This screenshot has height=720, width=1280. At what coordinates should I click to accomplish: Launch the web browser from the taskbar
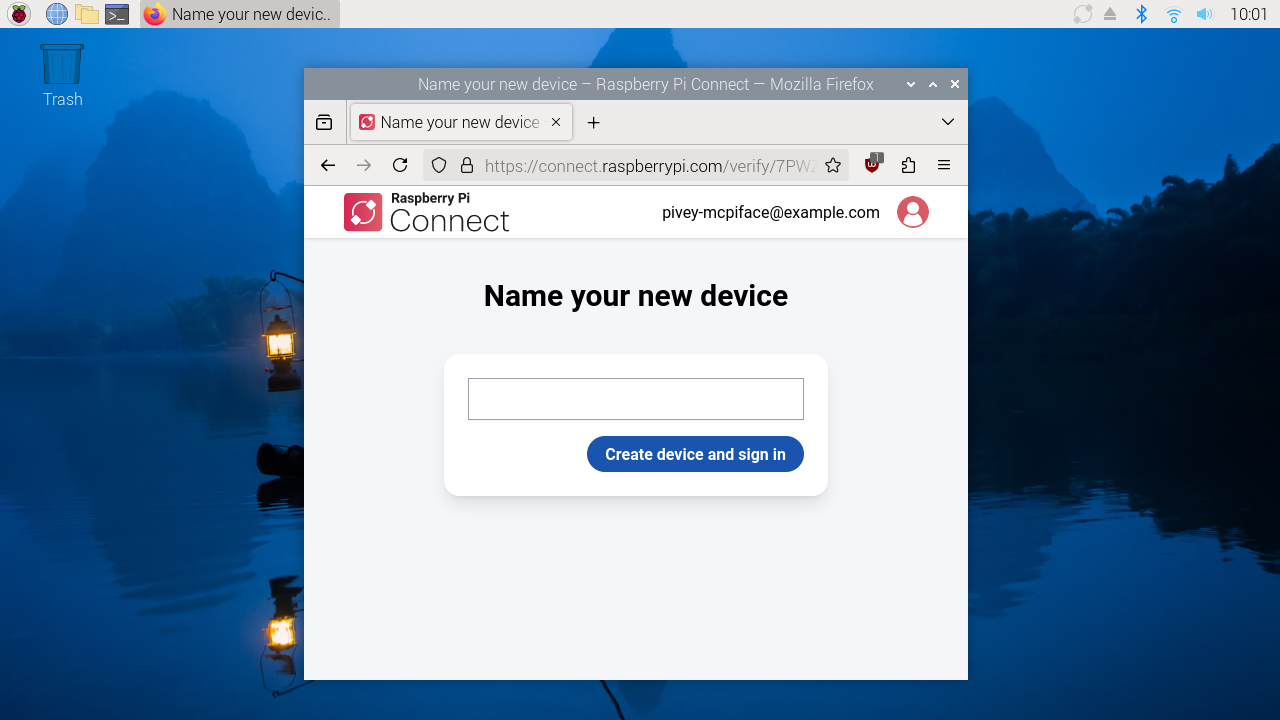click(57, 14)
